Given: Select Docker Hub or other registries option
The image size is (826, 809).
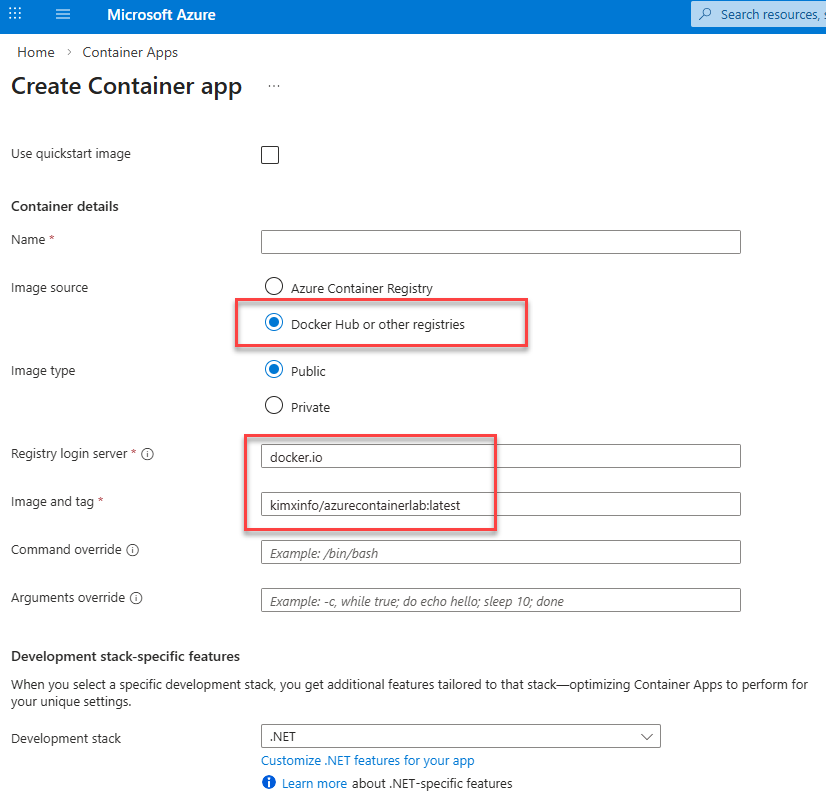Looking at the screenshot, I should click(x=274, y=322).
